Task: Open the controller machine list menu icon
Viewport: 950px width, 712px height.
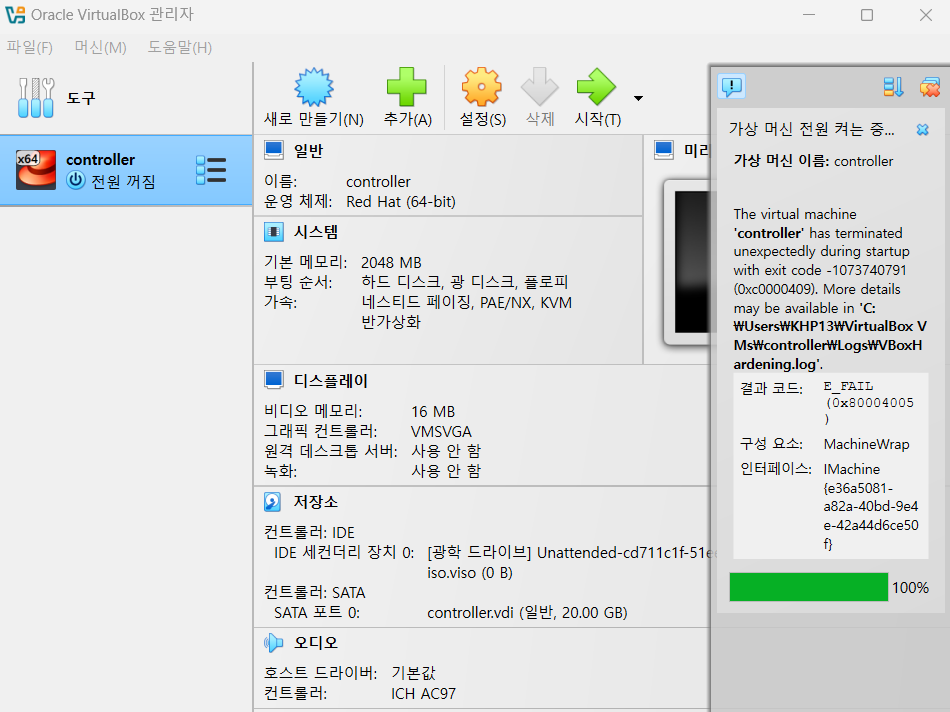Action: click(x=211, y=170)
